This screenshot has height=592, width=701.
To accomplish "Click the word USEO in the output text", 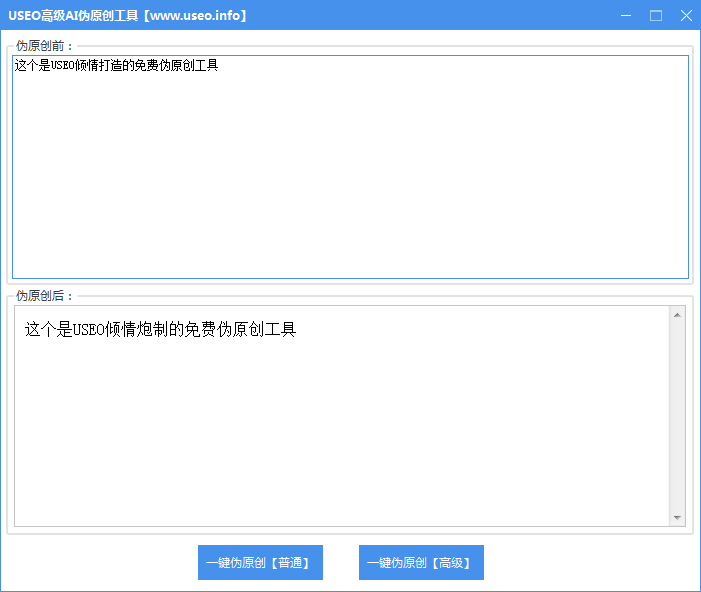I will click(89, 329).
